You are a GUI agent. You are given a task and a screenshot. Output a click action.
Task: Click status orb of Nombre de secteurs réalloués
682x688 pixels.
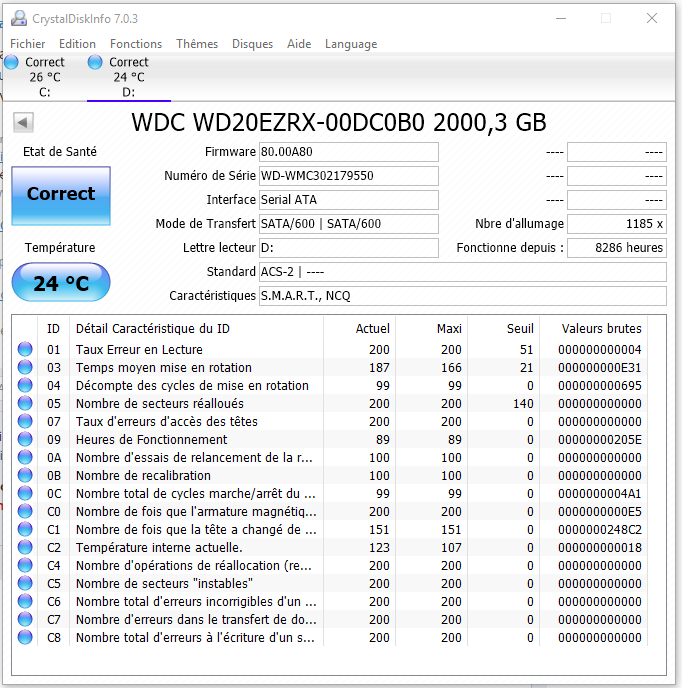pos(25,403)
